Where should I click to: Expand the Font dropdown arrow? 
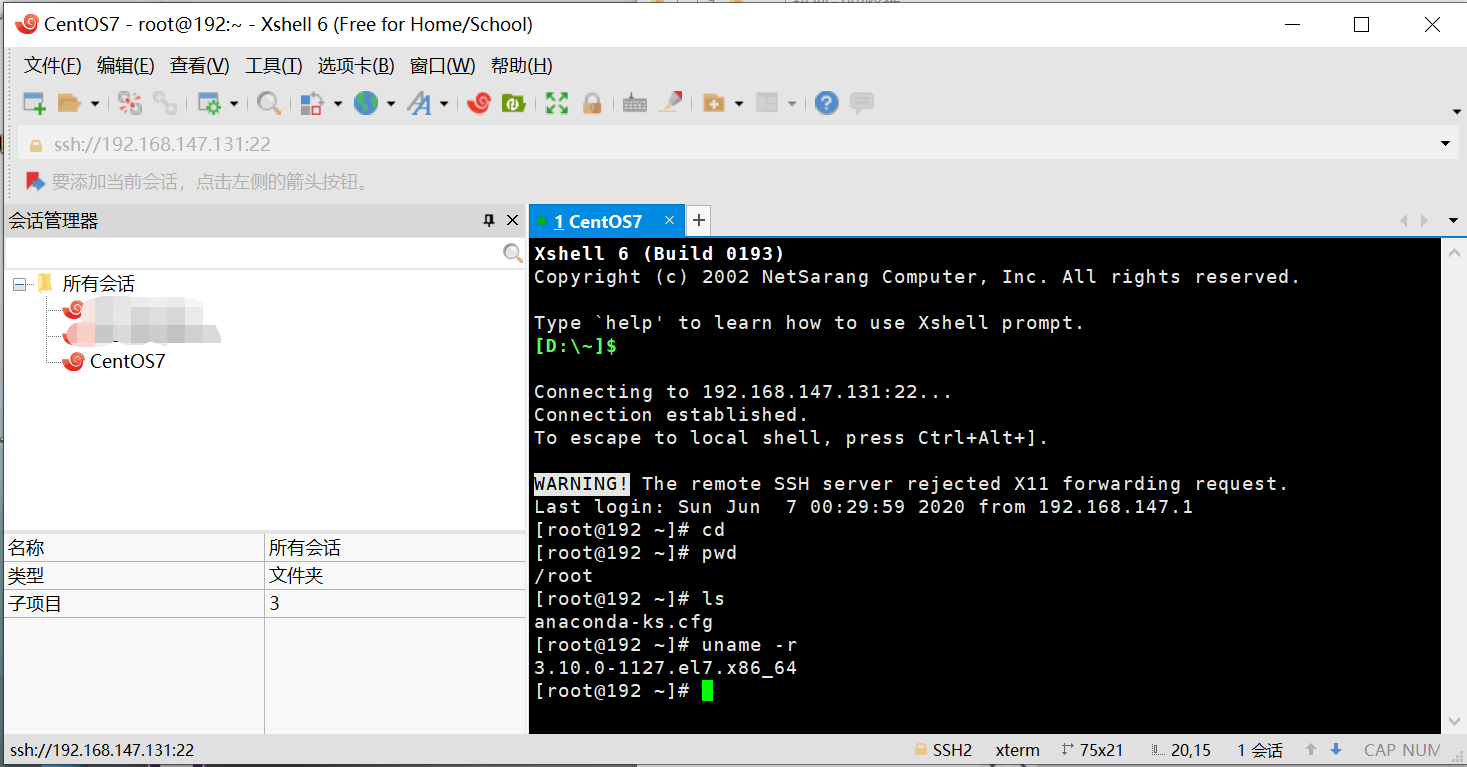point(444,103)
